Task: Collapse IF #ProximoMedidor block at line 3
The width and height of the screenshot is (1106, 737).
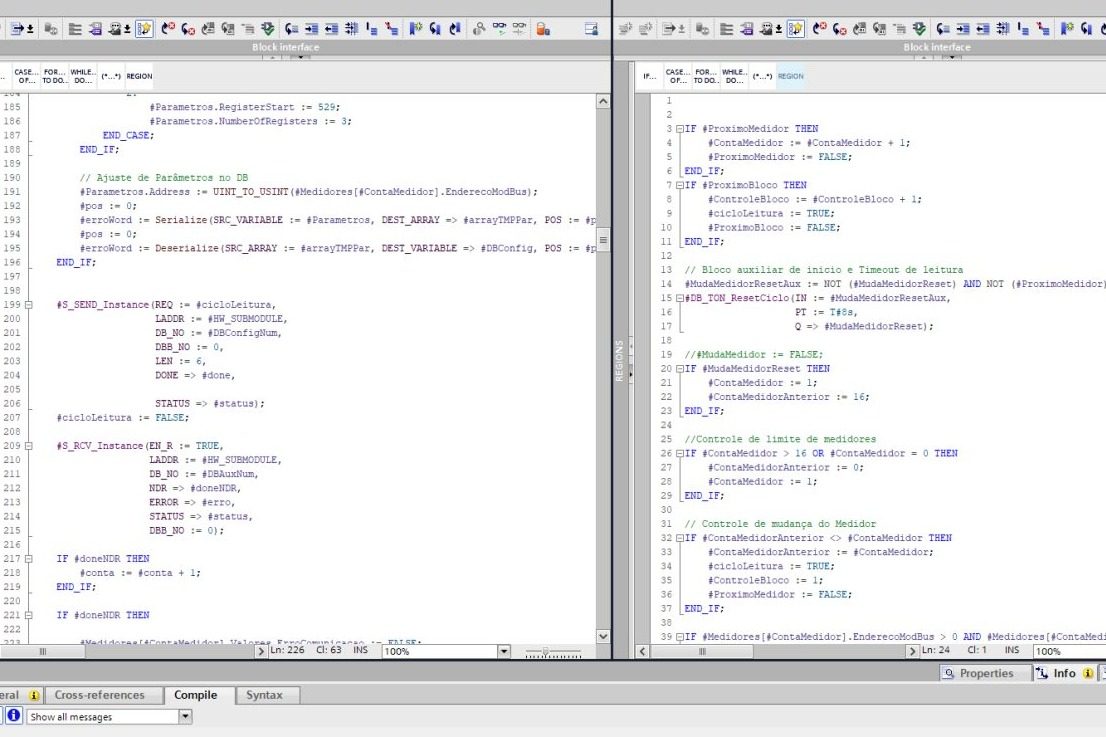Action: [x=680, y=129]
